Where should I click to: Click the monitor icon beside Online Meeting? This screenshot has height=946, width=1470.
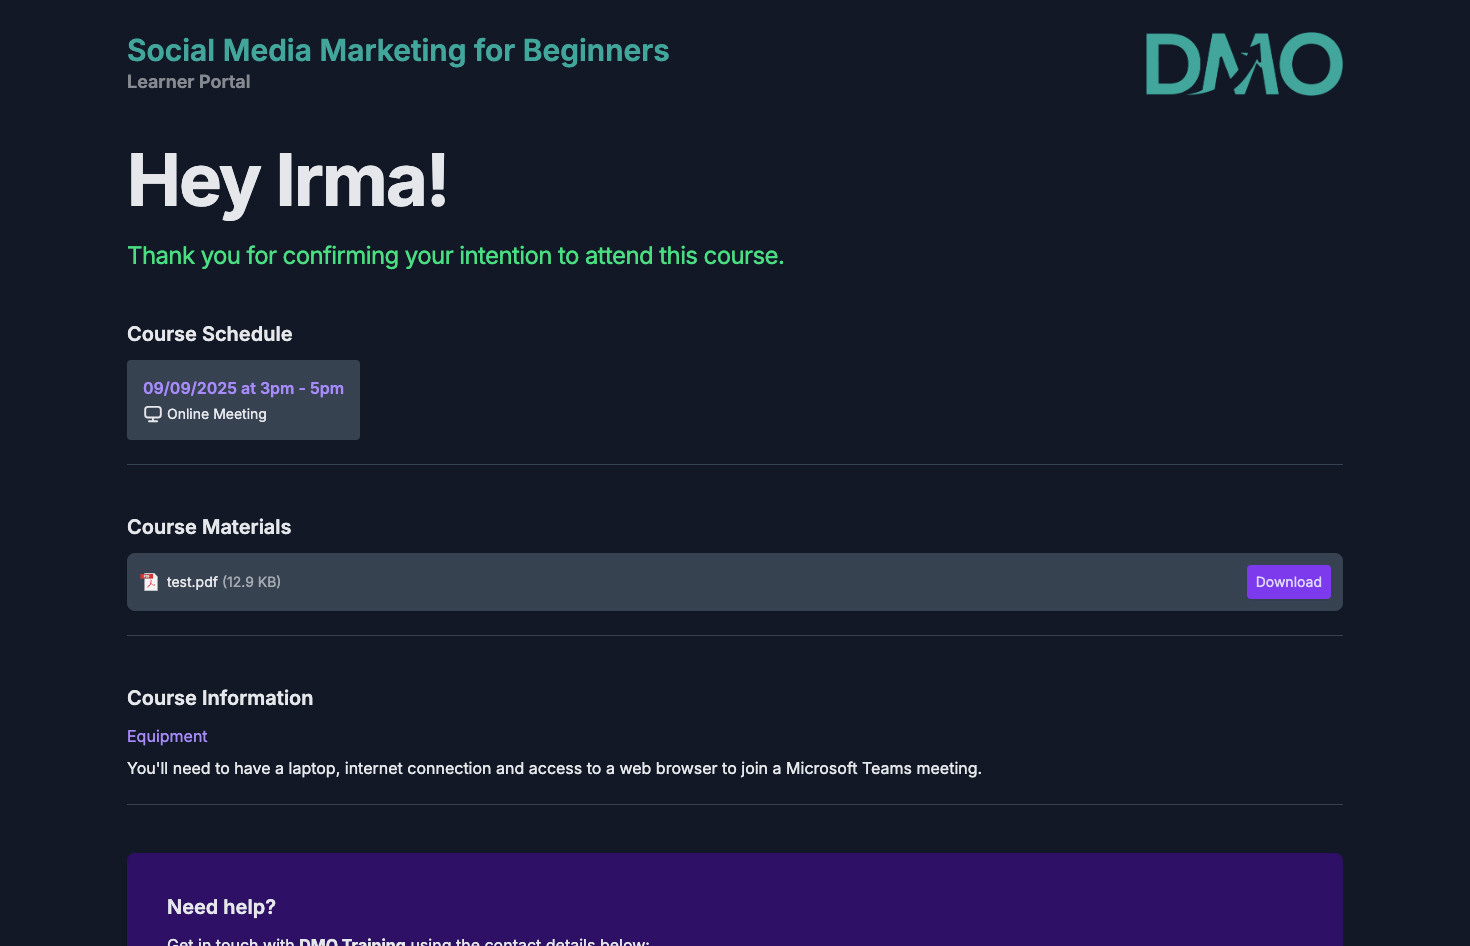[x=153, y=414]
